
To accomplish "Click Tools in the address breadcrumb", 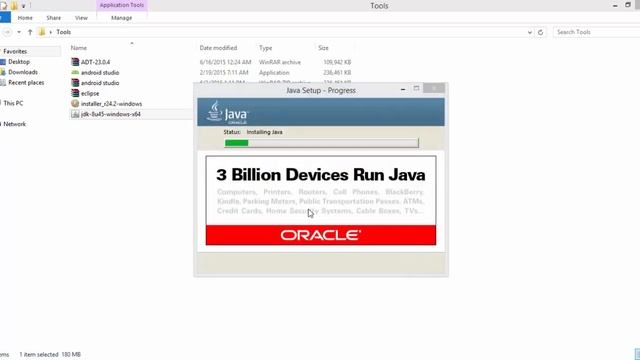I will click(x=64, y=32).
